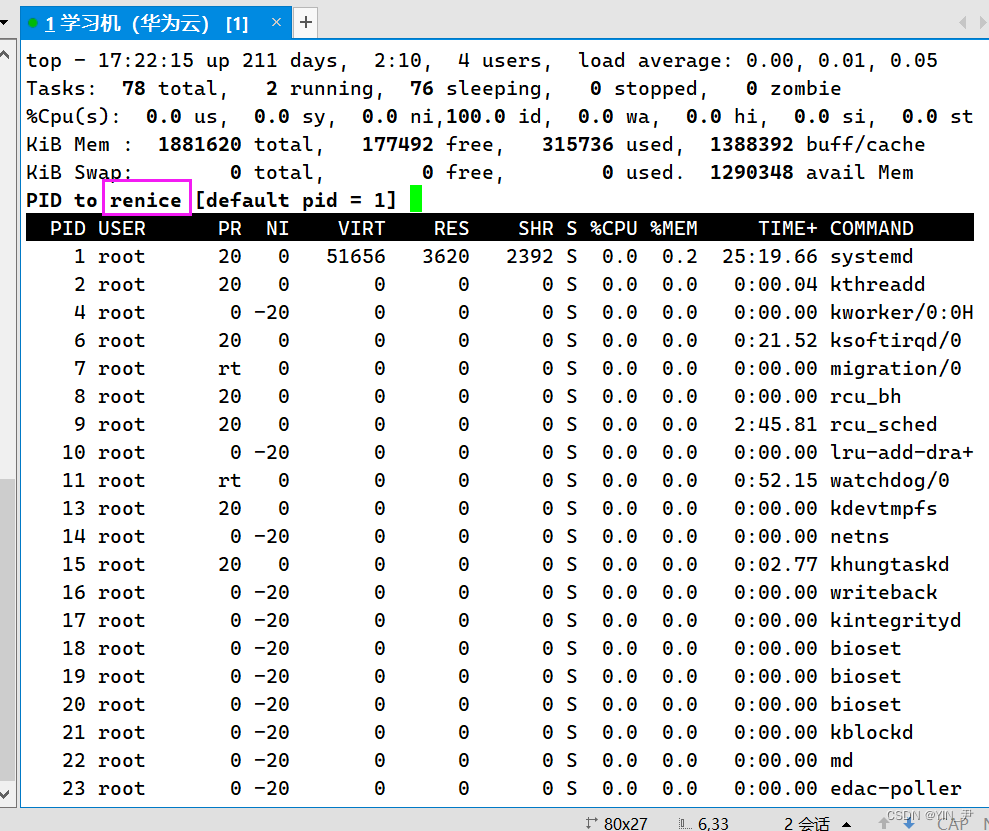Click the terminal size icon next to 80x27
The image size is (989, 831).
tap(591, 822)
